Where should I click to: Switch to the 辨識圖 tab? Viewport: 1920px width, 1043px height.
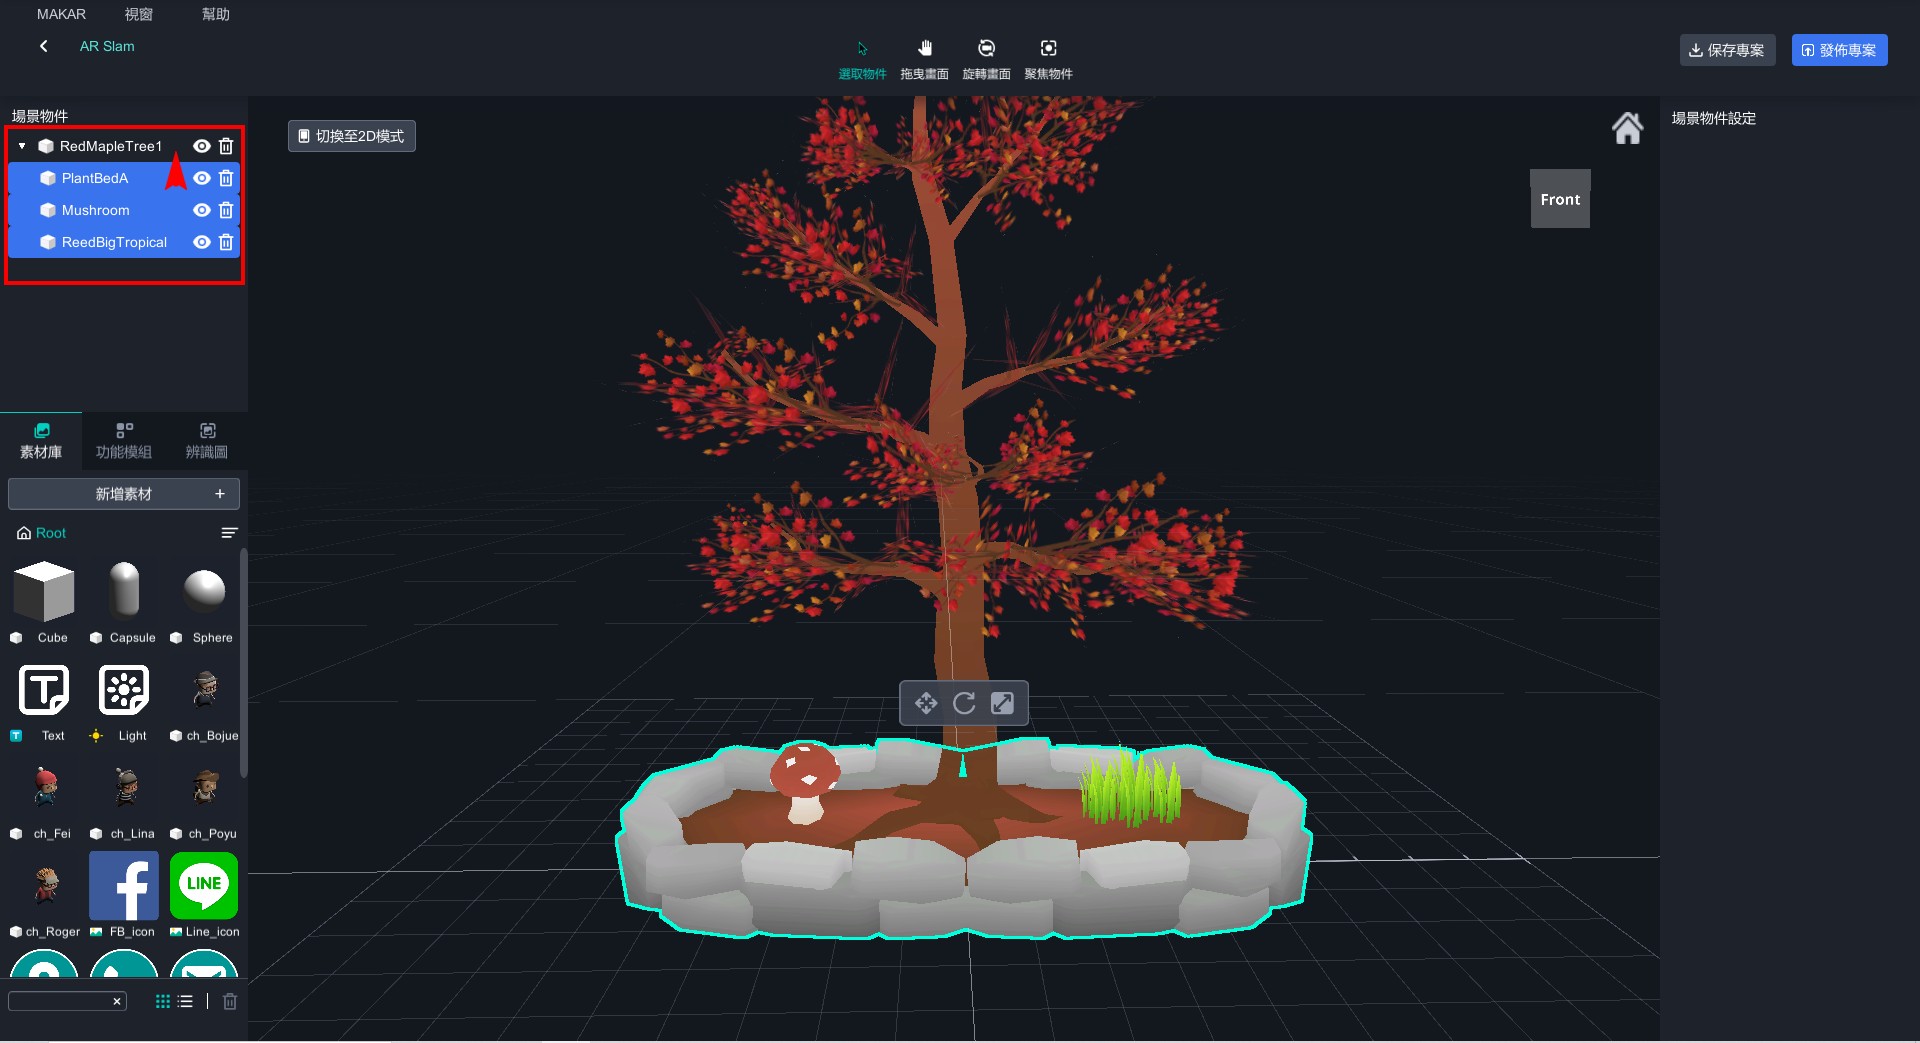pos(207,441)
